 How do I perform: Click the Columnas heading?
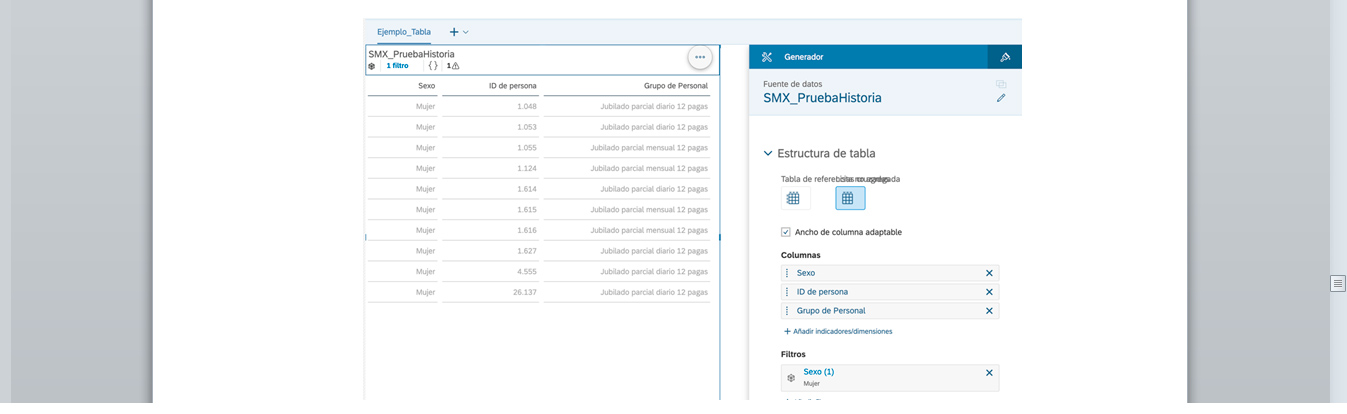pos(800,255)
